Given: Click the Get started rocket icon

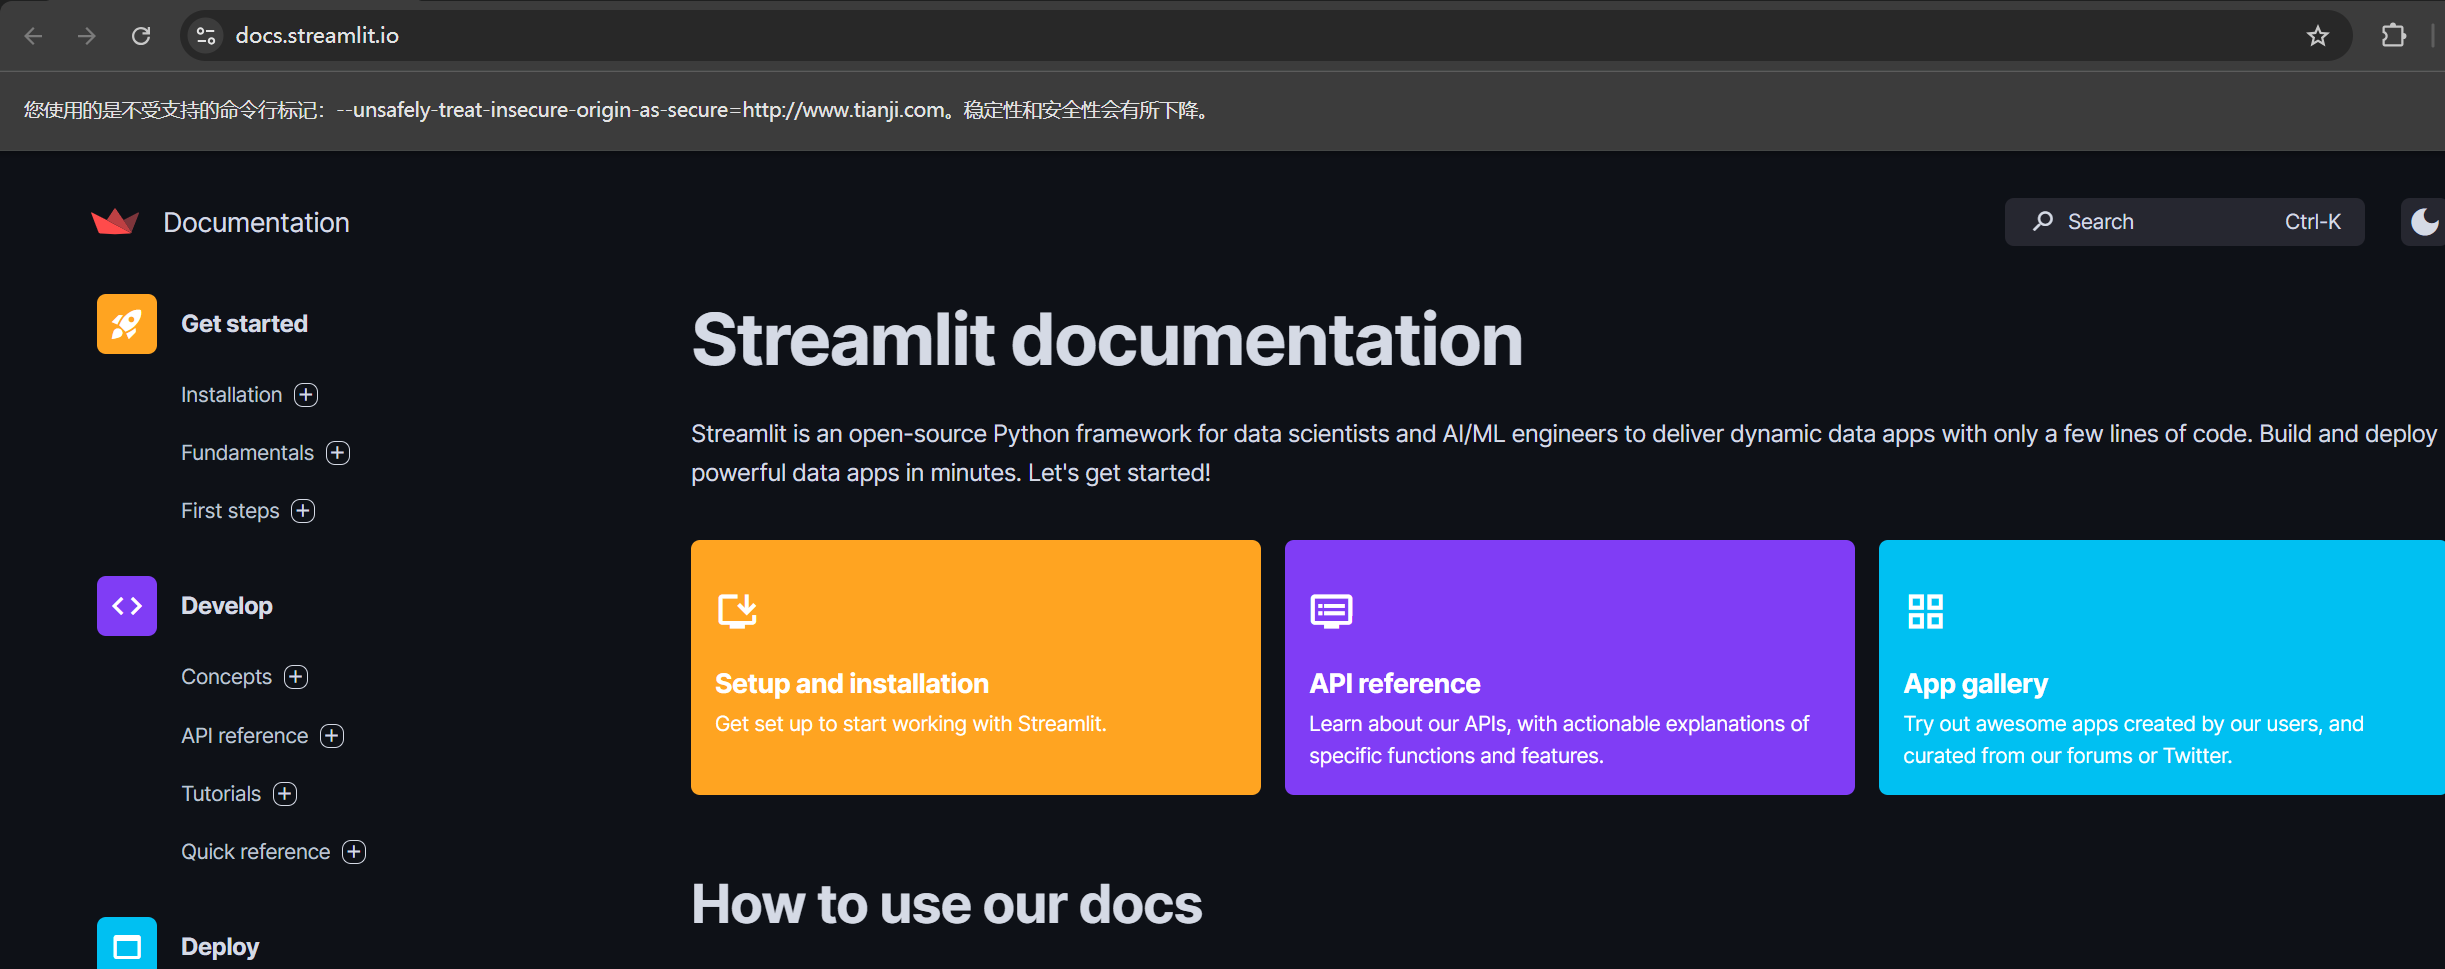Looking at the screenshot, I should coord(127,324).
